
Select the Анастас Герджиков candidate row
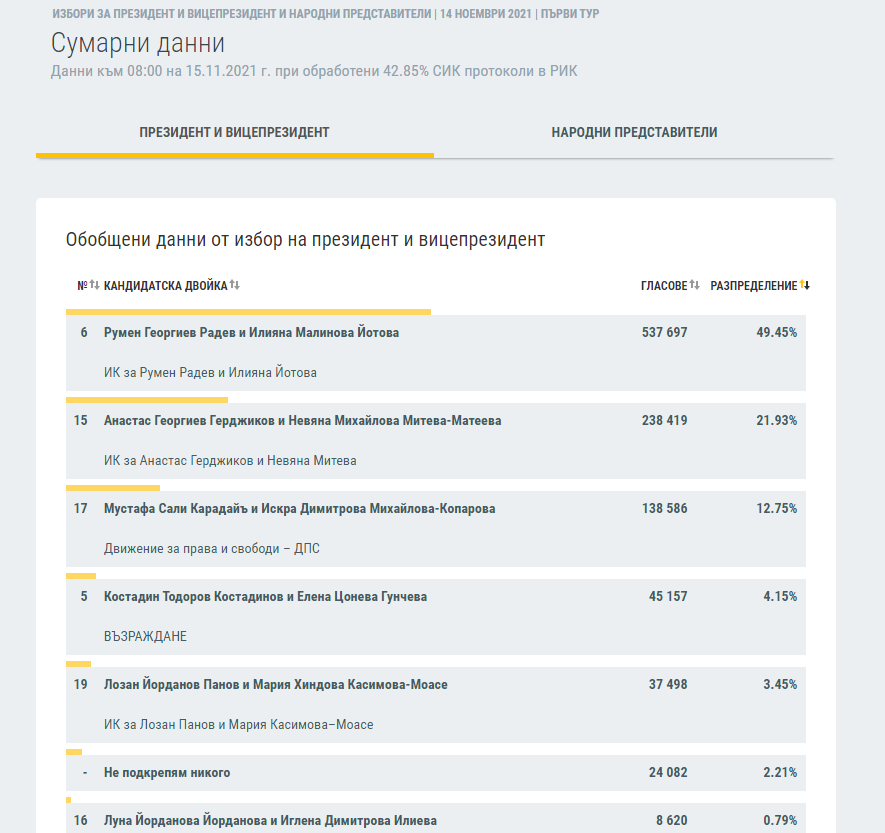(x=302, y=421)
